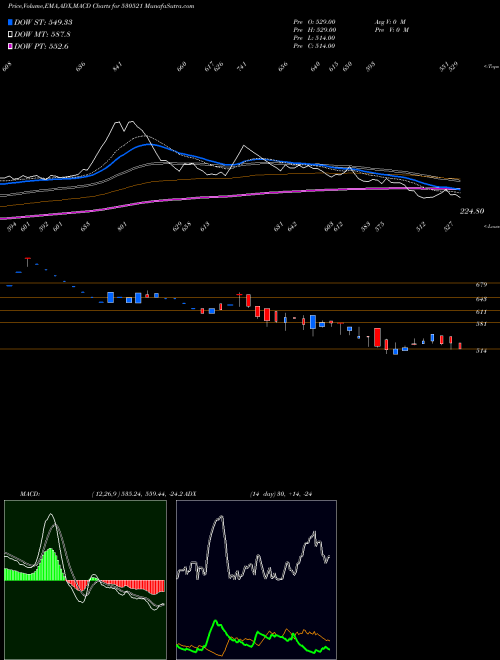Click the latest red candlestick near 514
Screen dimensions: 500x660
pyautogui.click(x=460, y=346)
